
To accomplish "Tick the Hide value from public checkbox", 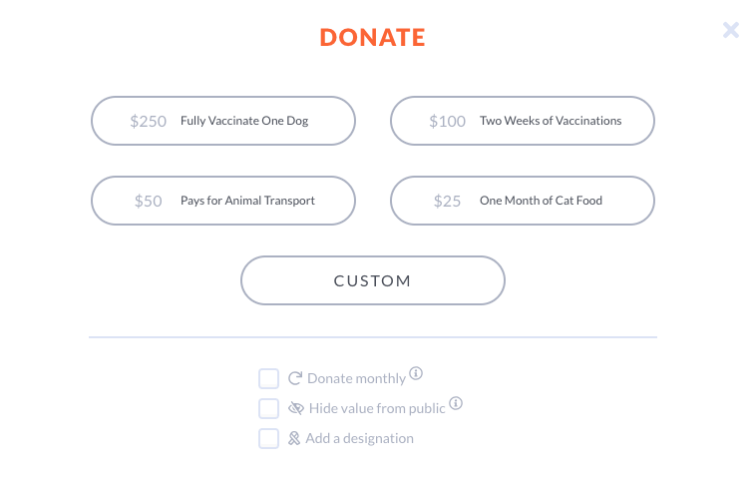I will tap(269, 408).
